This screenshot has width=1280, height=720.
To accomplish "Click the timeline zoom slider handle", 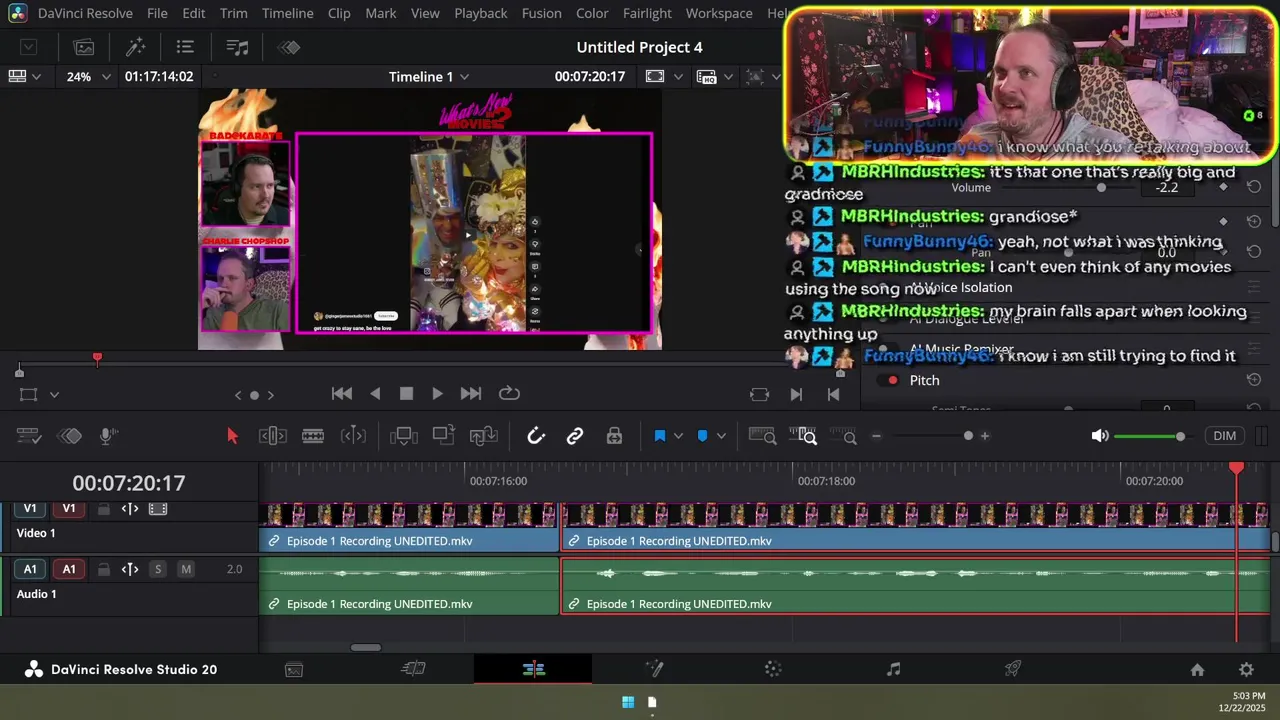I will click(x=968, y=436).
